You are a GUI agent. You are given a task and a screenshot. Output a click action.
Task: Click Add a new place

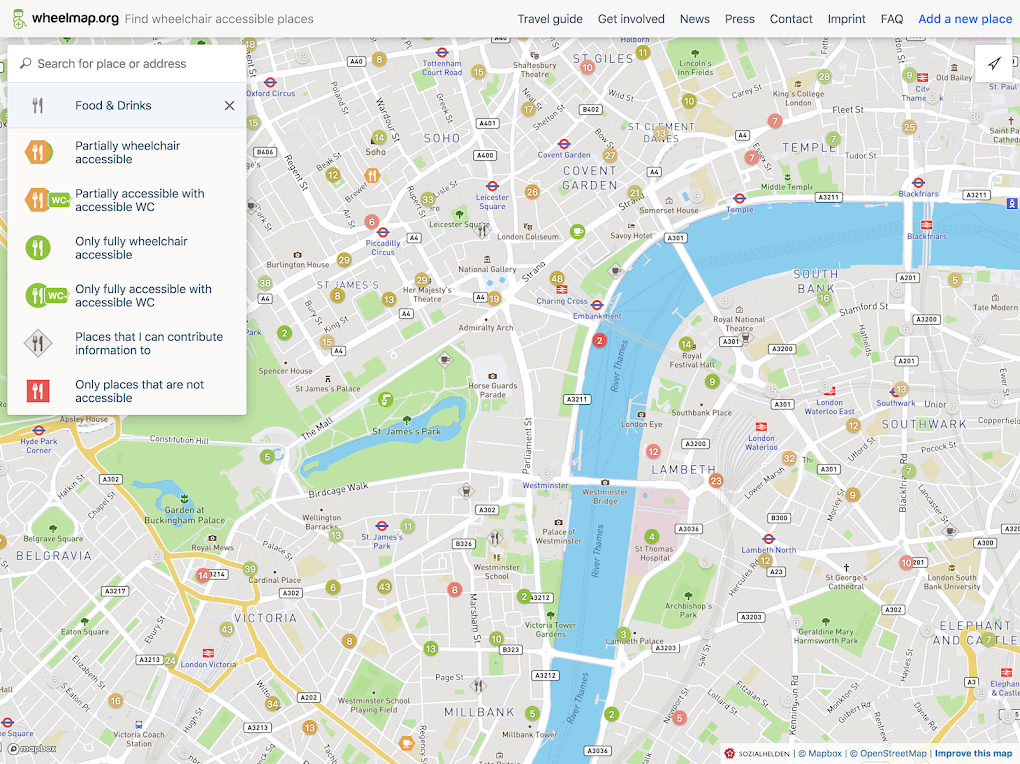click(x=965, y=19)
